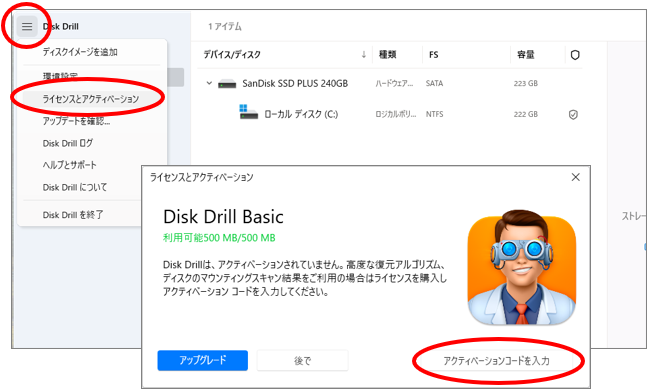Image resolution: width=650 pixels, height=392 pixels.
Task: Click the FS column header
Action: [434, 55]
